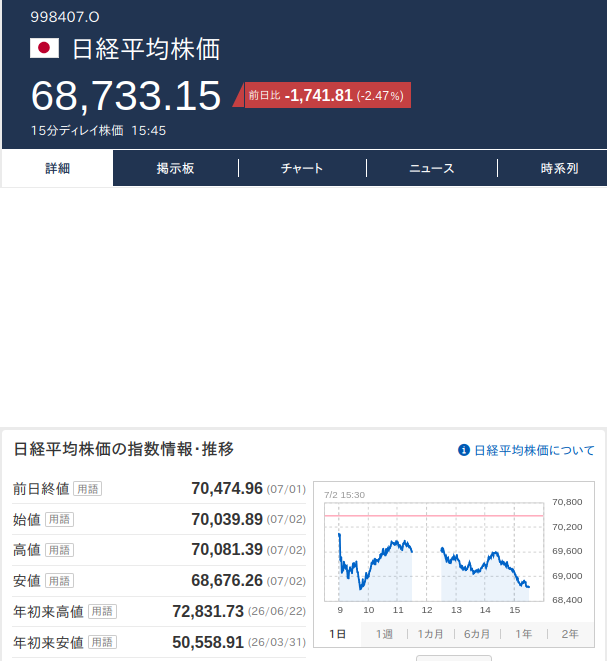This screenshot has height=661, width=607.
Task: Open 用語 glossary for 年初来高値
Action: coord(102,611)
